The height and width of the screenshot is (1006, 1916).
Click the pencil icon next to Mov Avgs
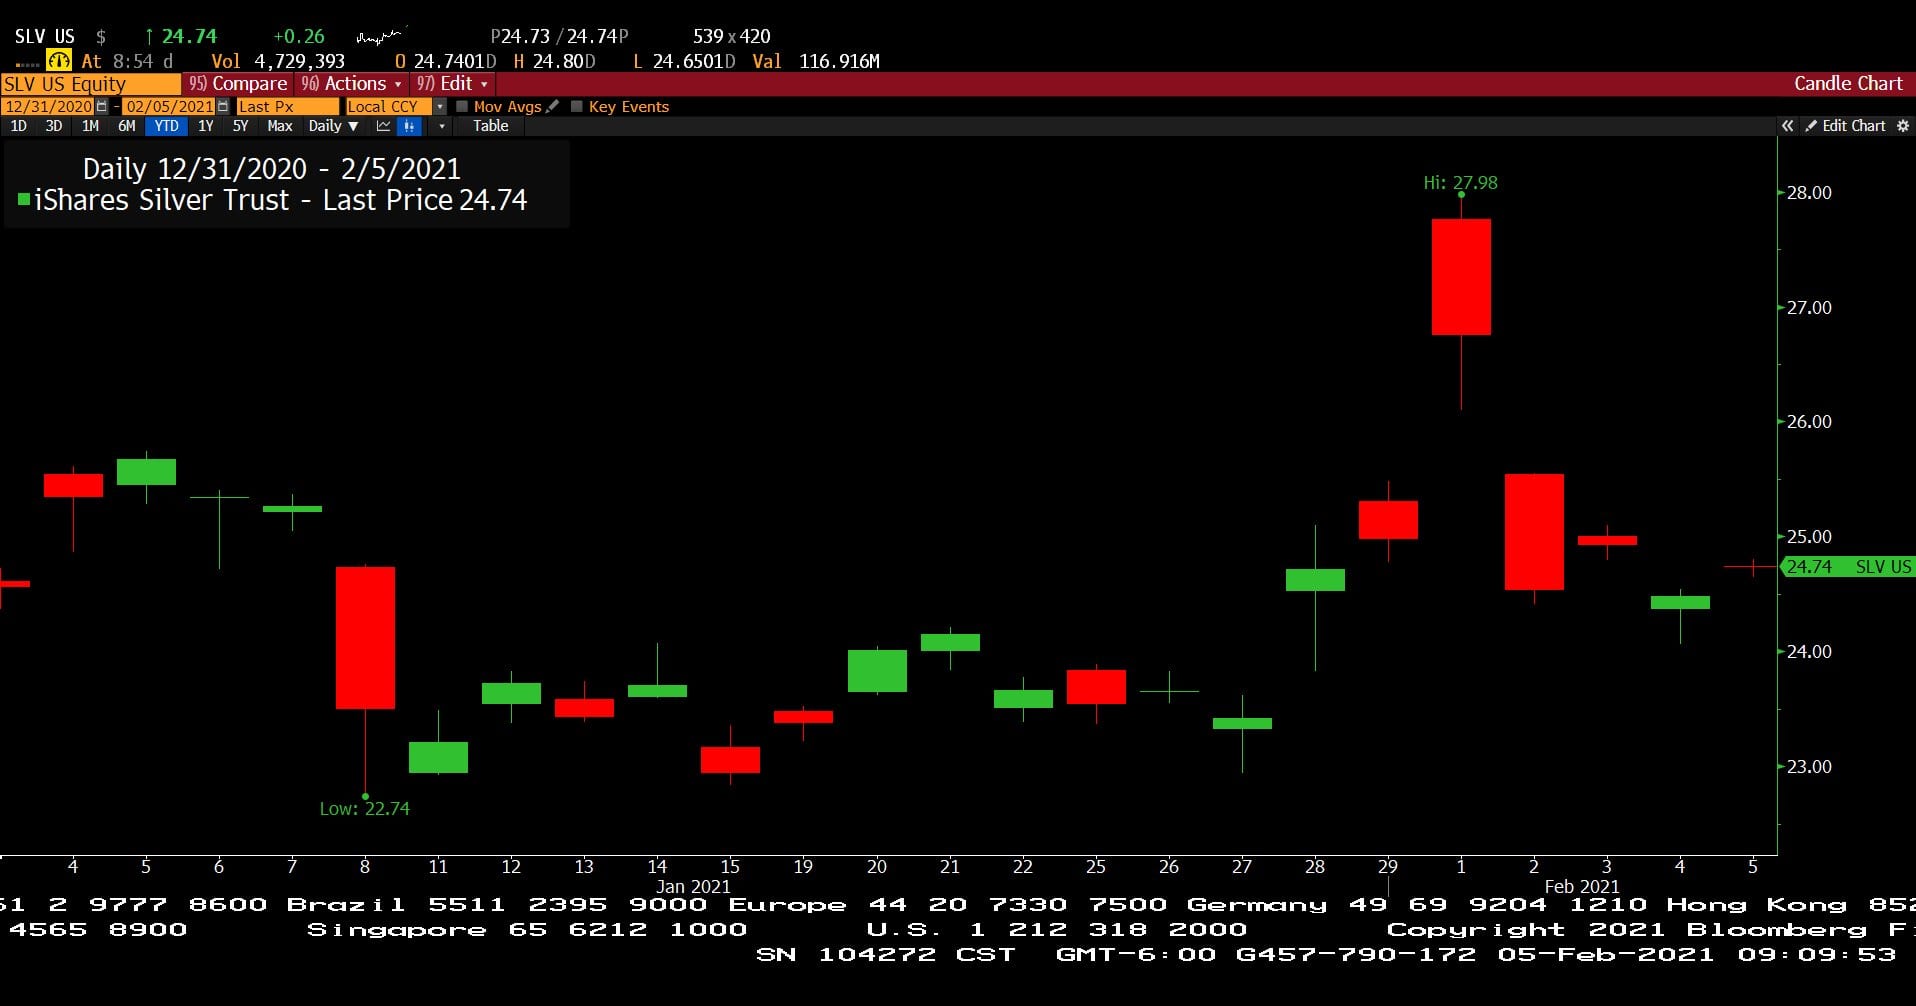pos(552,106)
